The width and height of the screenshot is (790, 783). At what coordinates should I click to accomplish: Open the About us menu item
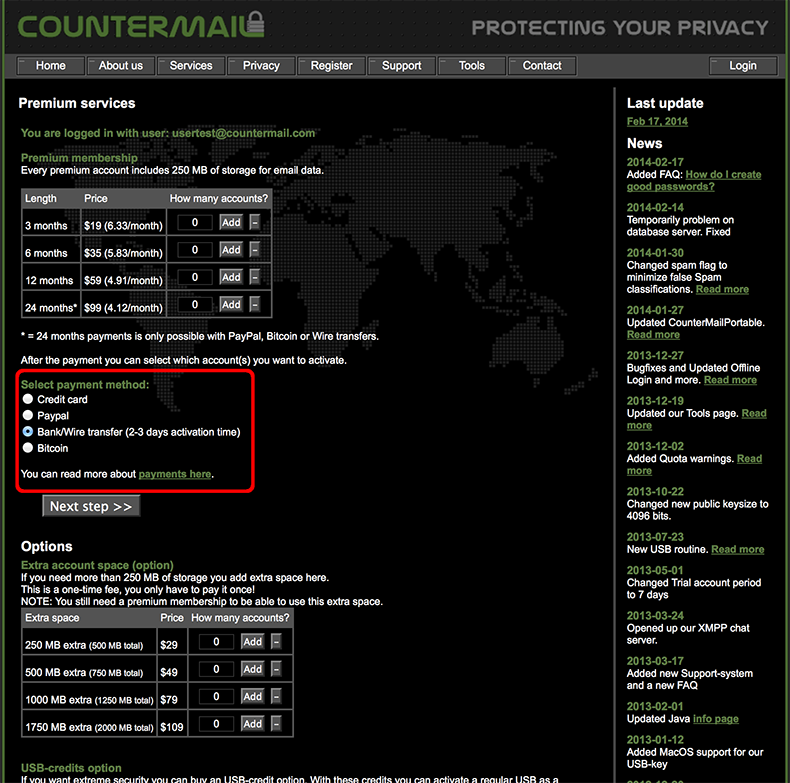click(x=121, y=66)
